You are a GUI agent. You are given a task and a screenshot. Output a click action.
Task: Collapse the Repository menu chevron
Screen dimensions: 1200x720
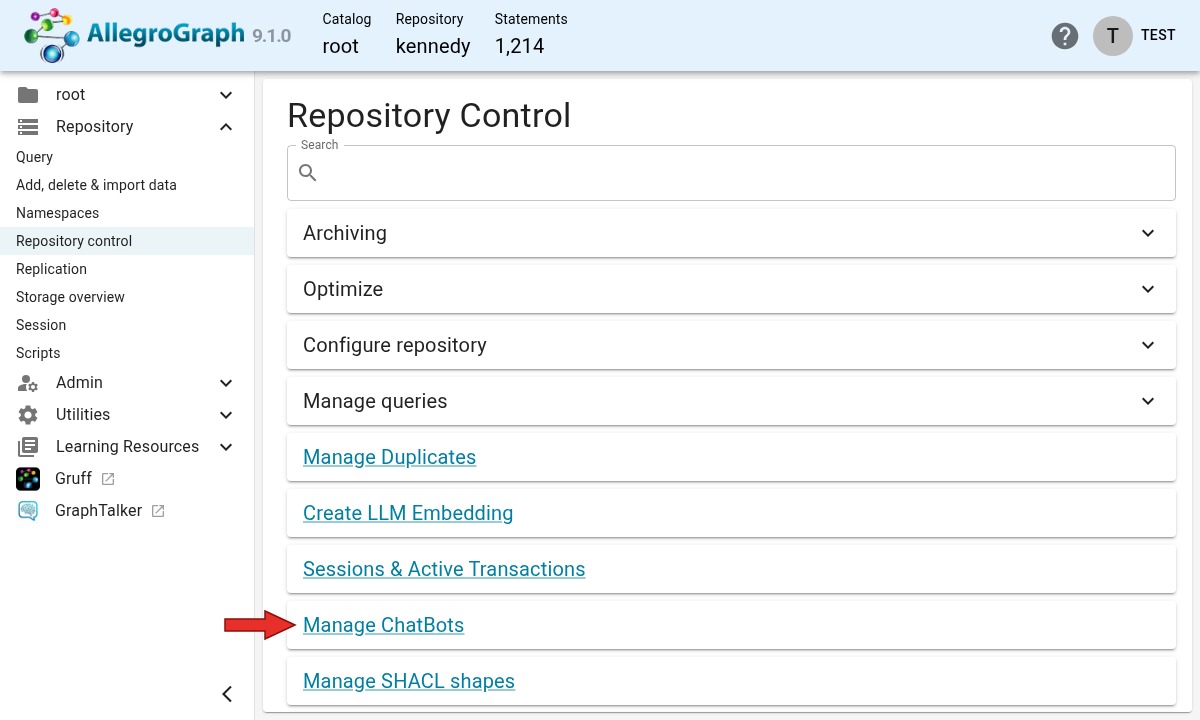pyautogui.click(x=226, y=127)
